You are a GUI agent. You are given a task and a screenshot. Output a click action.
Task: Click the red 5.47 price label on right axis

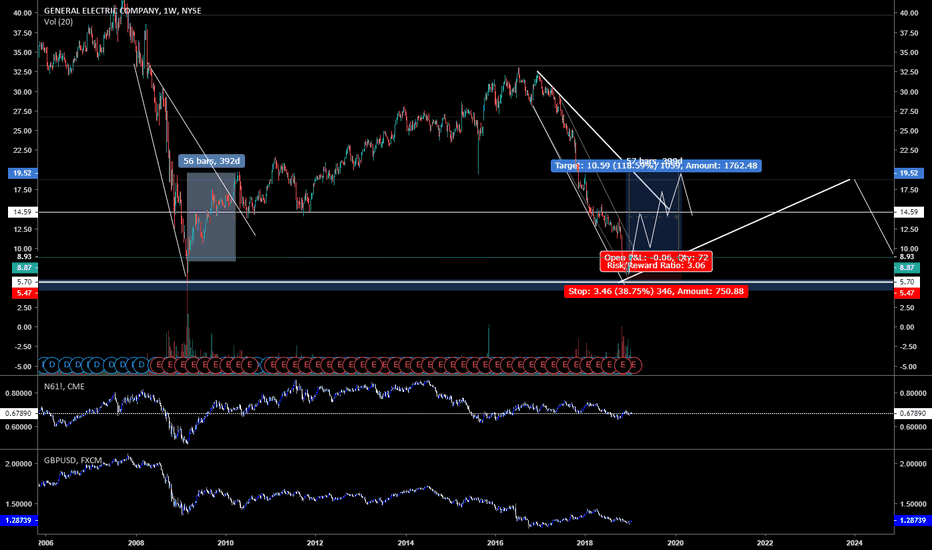pyautogui.click(x=906, y=293)
